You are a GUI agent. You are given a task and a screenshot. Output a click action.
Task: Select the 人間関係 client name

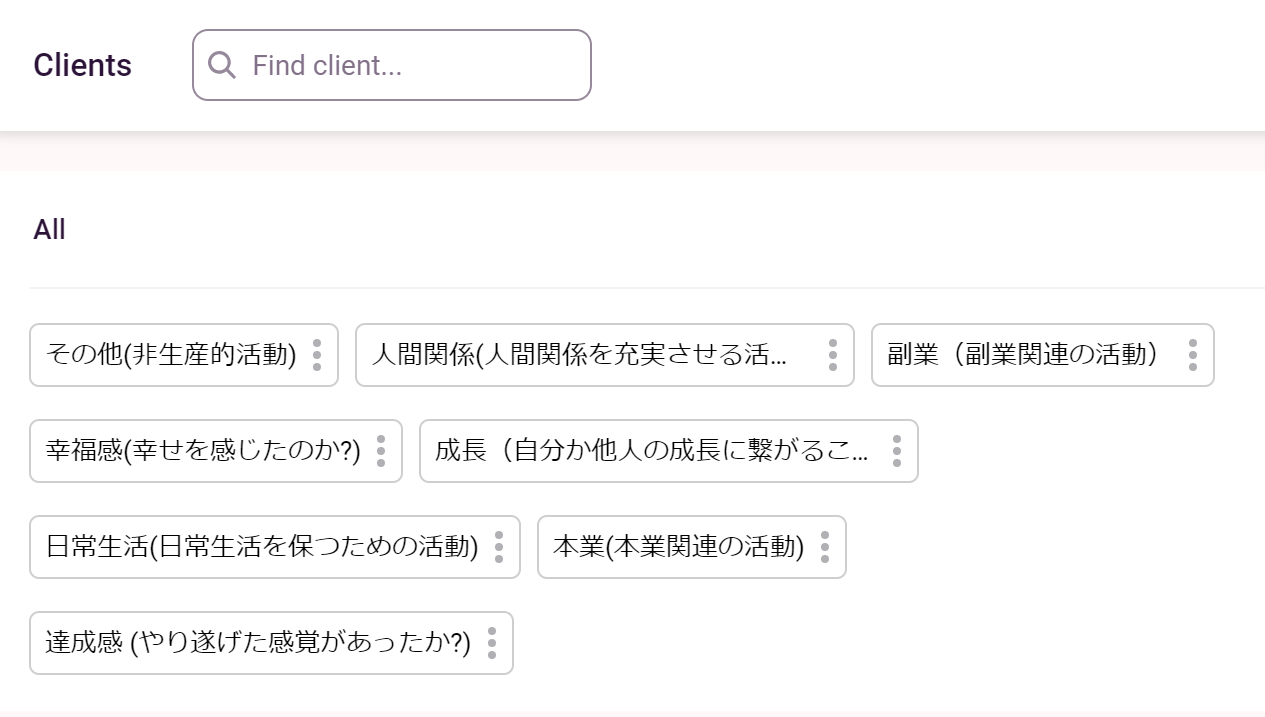tap(579, 355)
